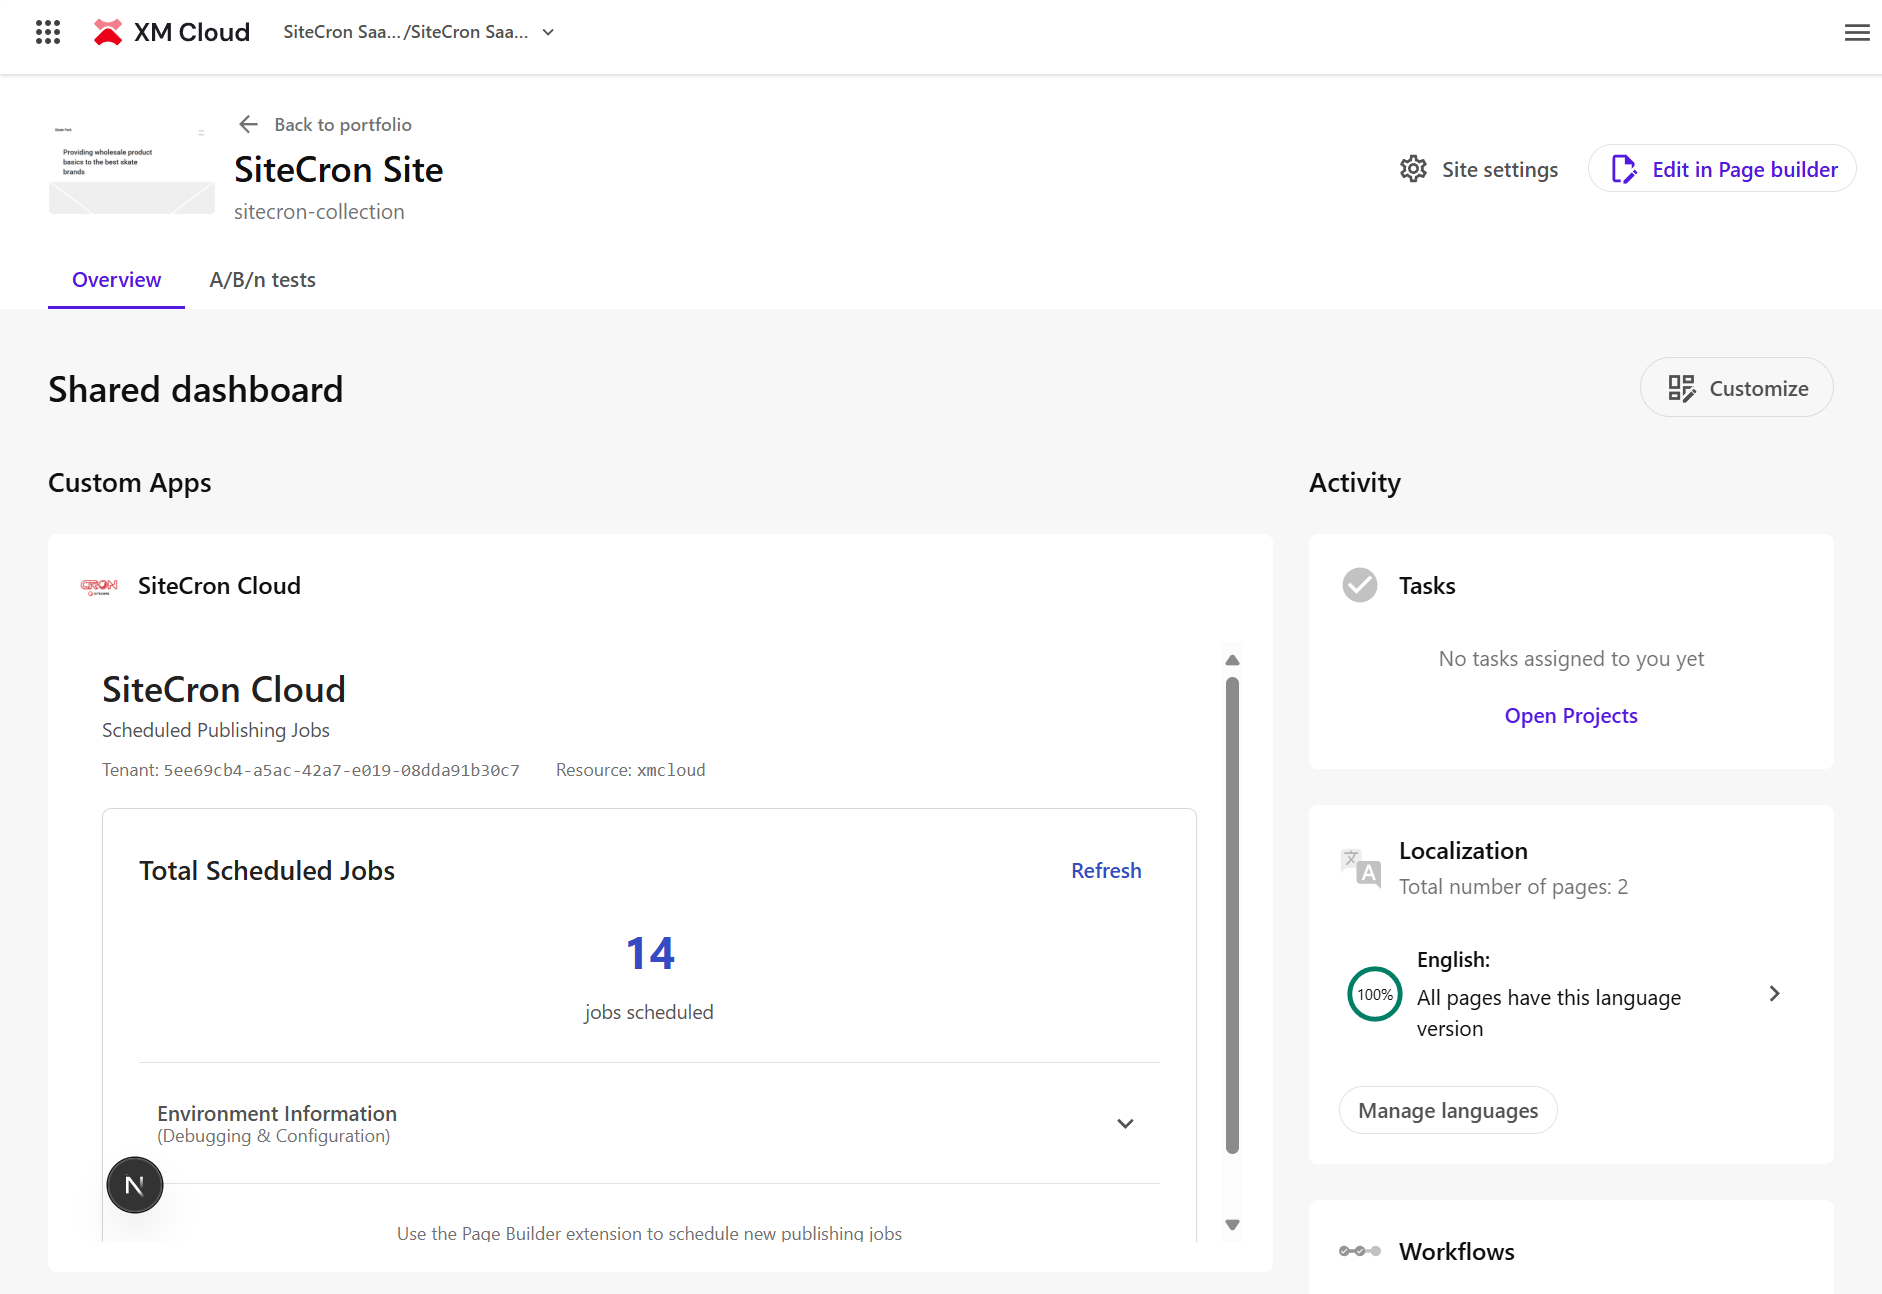This screenshot has height=1294, width=1882.
Task: Click the Customize button
Action: pyautogui.click(x=1736, y=388)
